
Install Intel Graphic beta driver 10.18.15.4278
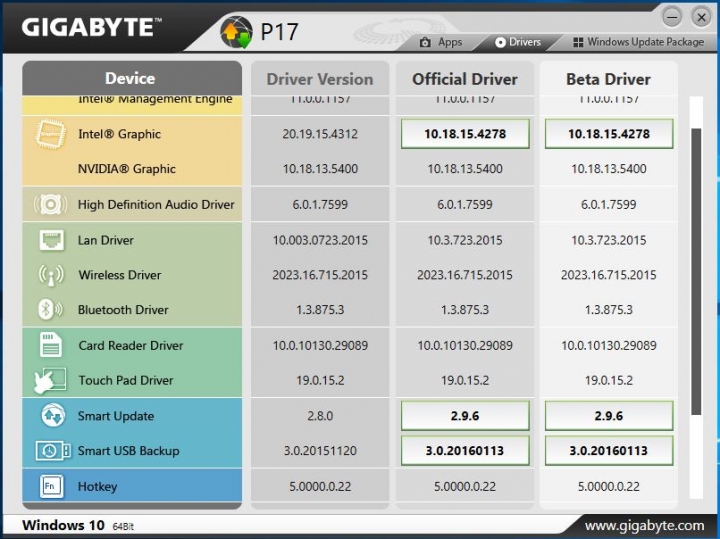coord(609,134)
